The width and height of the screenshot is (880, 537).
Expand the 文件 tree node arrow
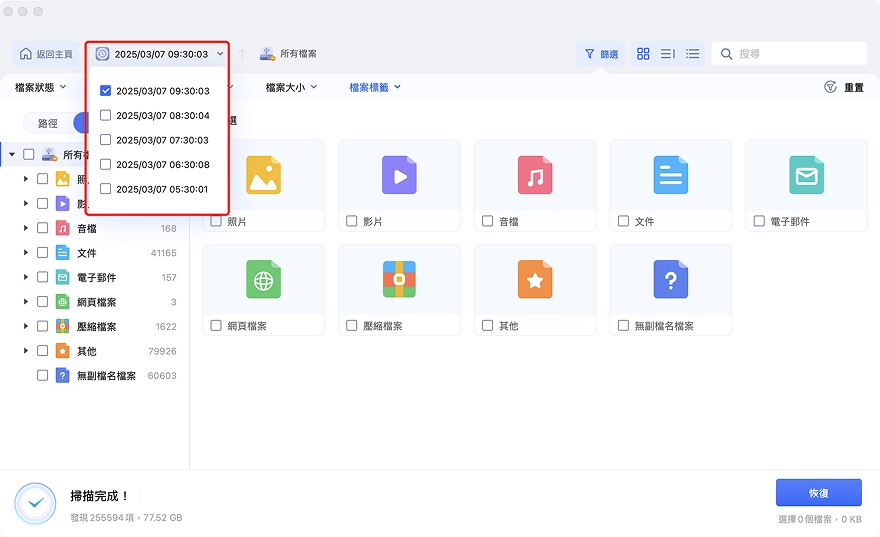coord(25,253)
